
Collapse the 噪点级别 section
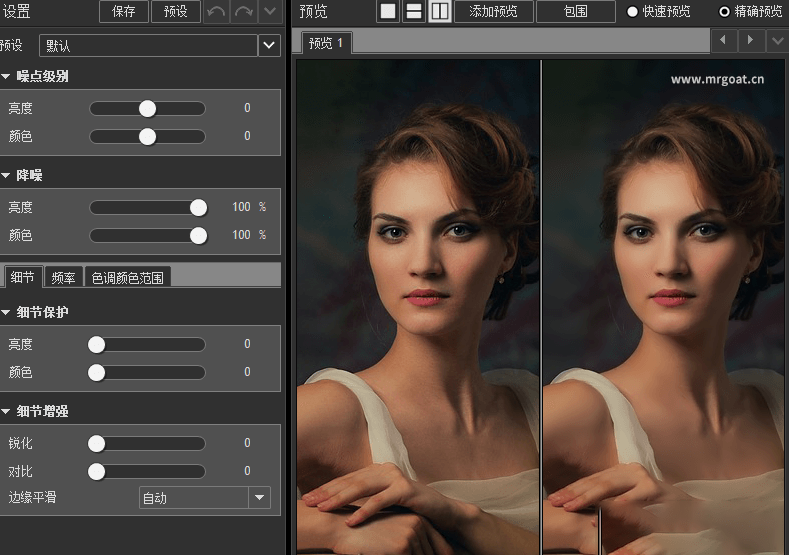point(7,77)
